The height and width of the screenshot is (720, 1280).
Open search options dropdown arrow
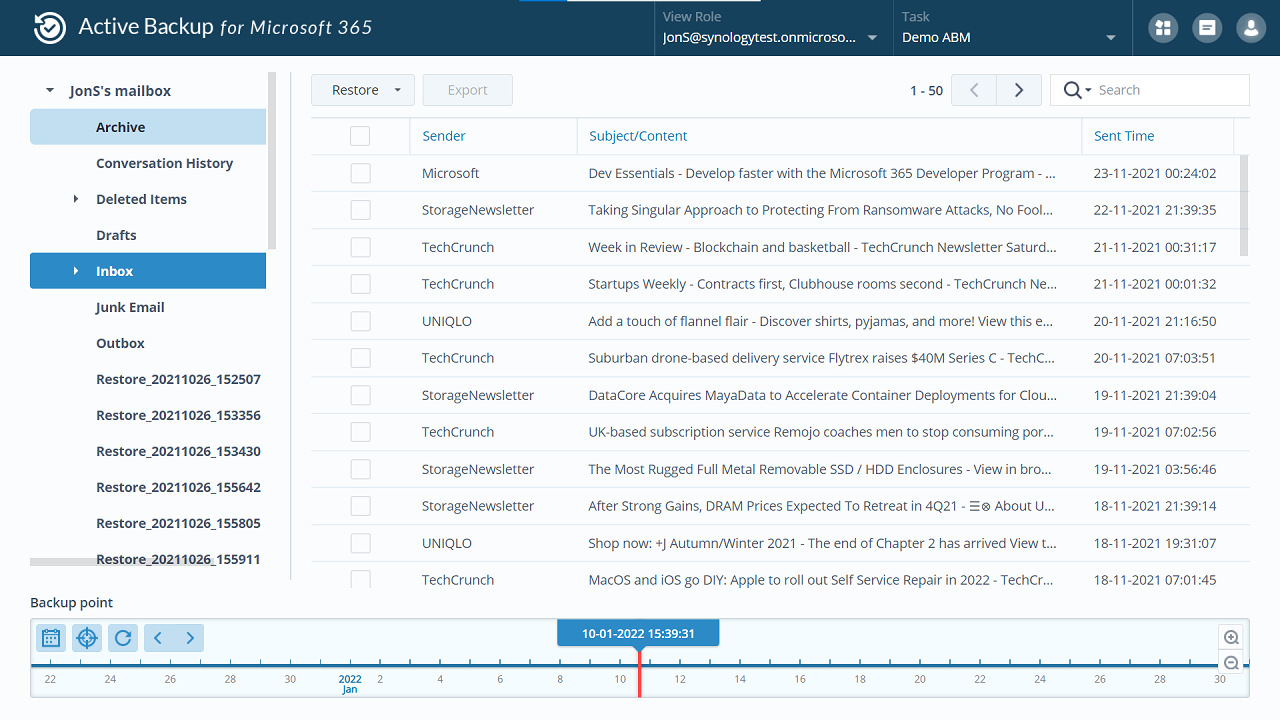1088,90
